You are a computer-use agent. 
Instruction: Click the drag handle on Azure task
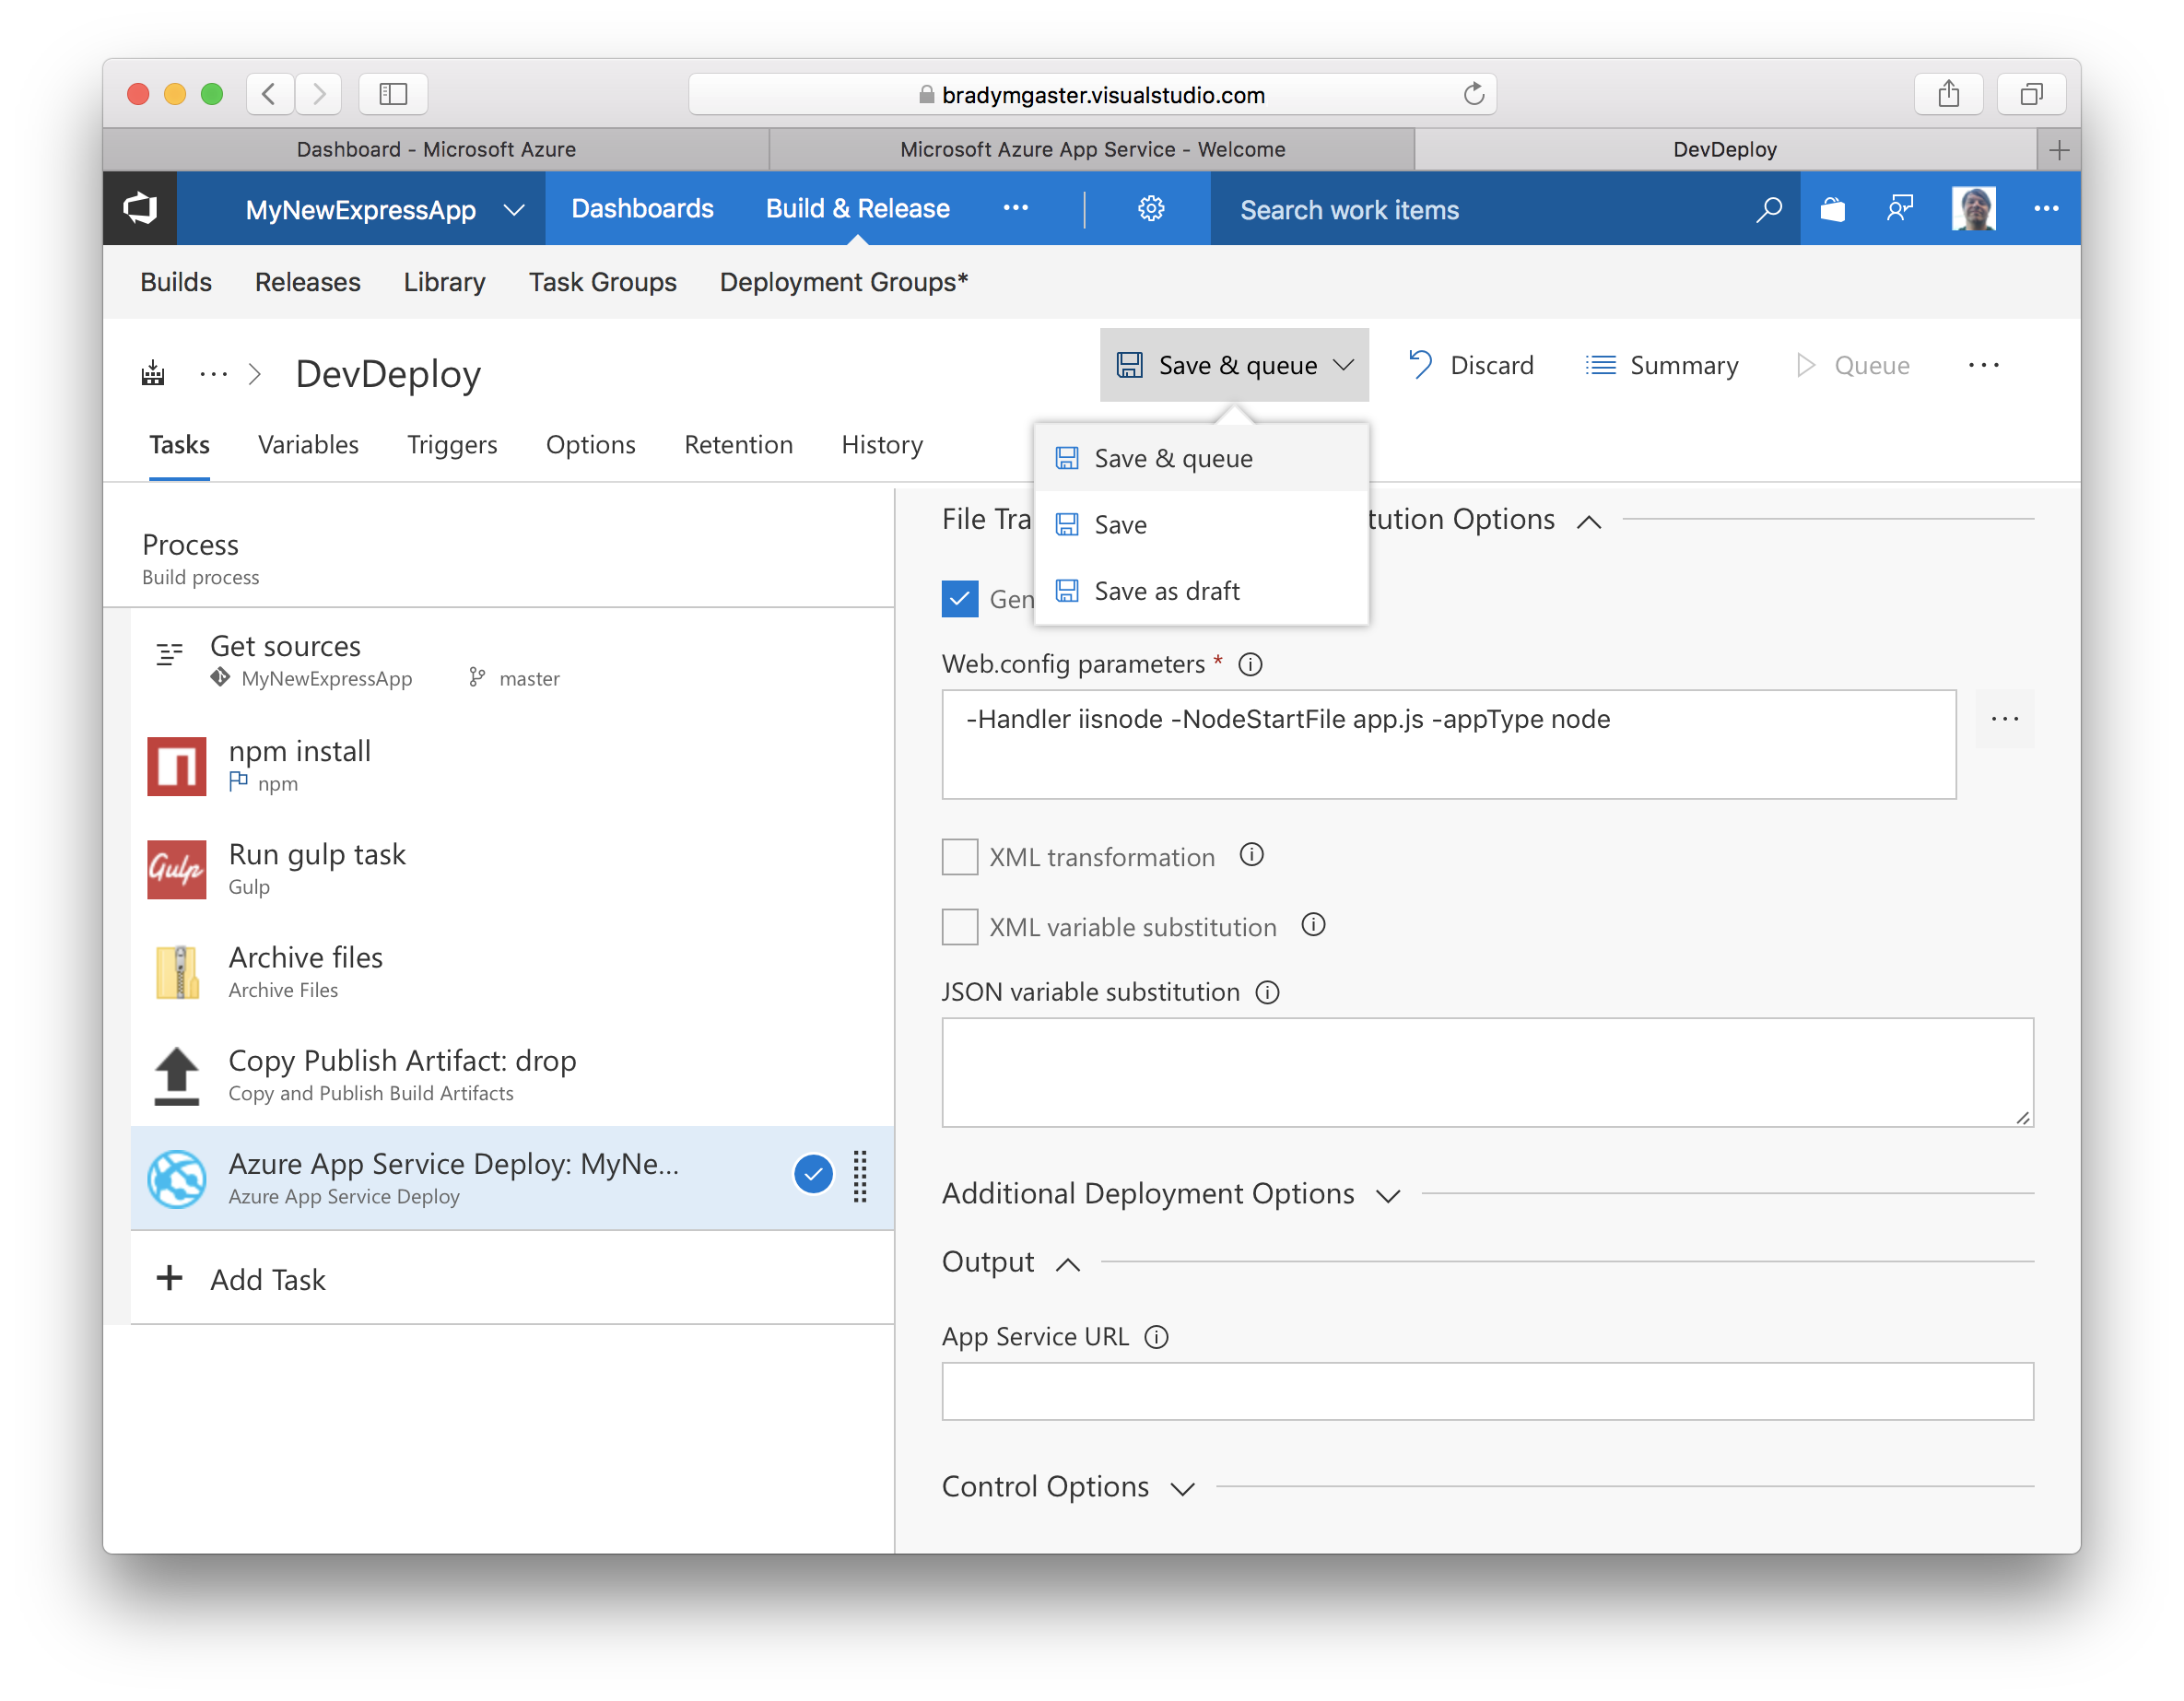[x=860, y=1176]
